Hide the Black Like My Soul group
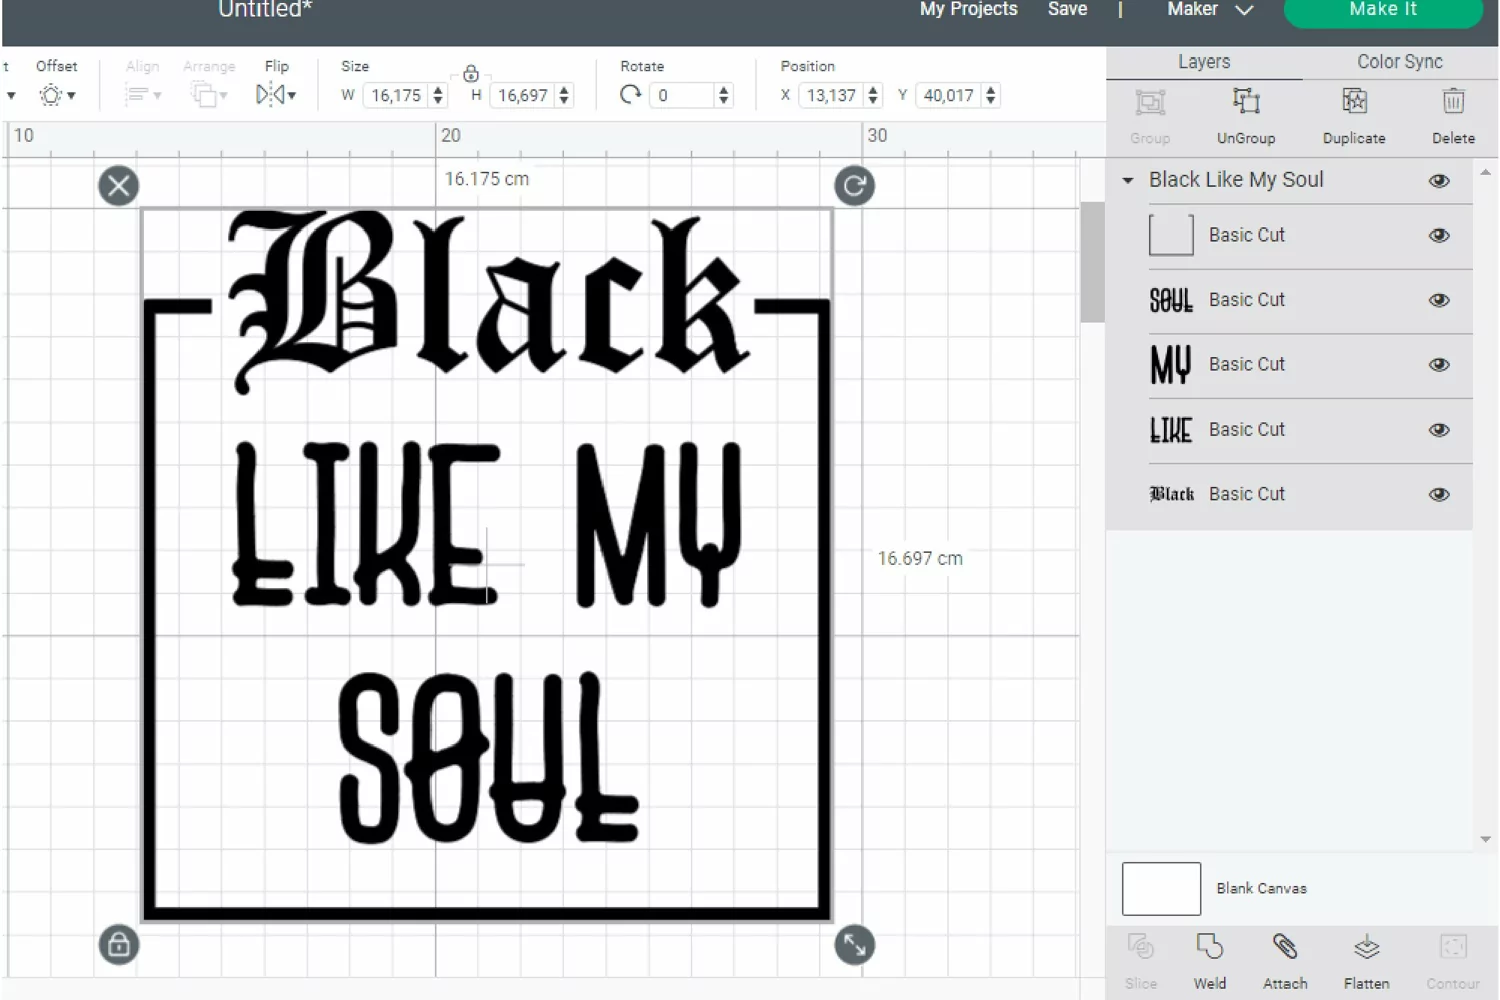 [1439, 181]
